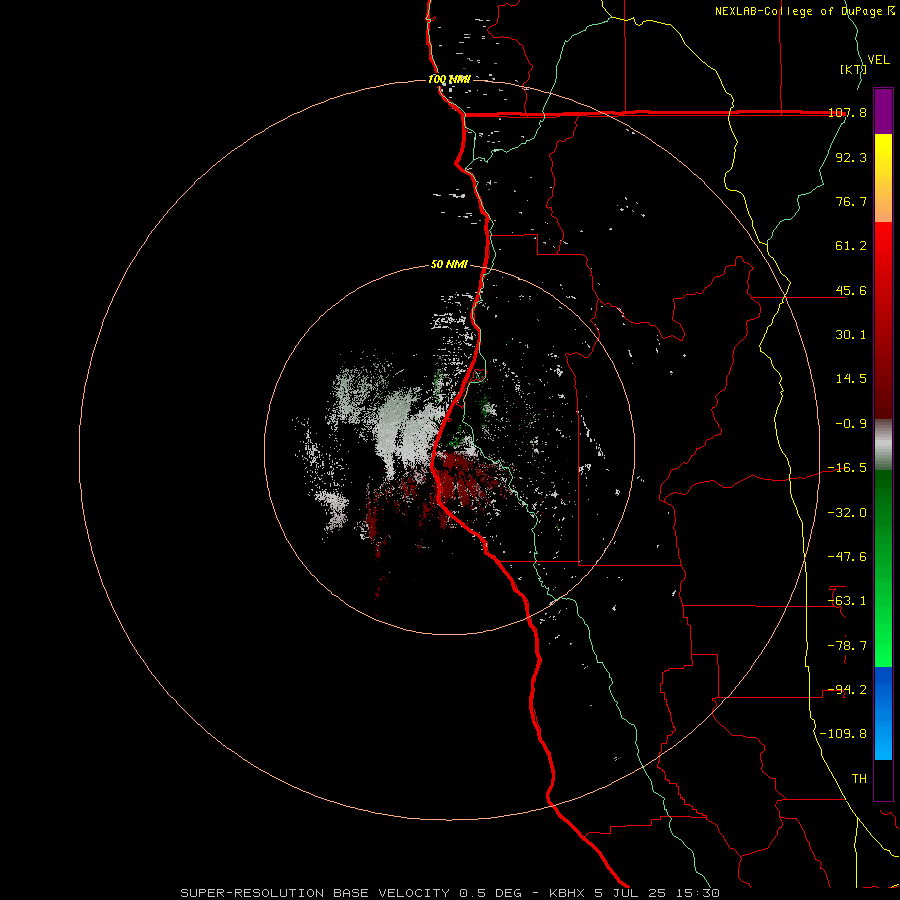Pick the black TH segment of the color bar
This screenshot has height=900, width=900.
883,780
